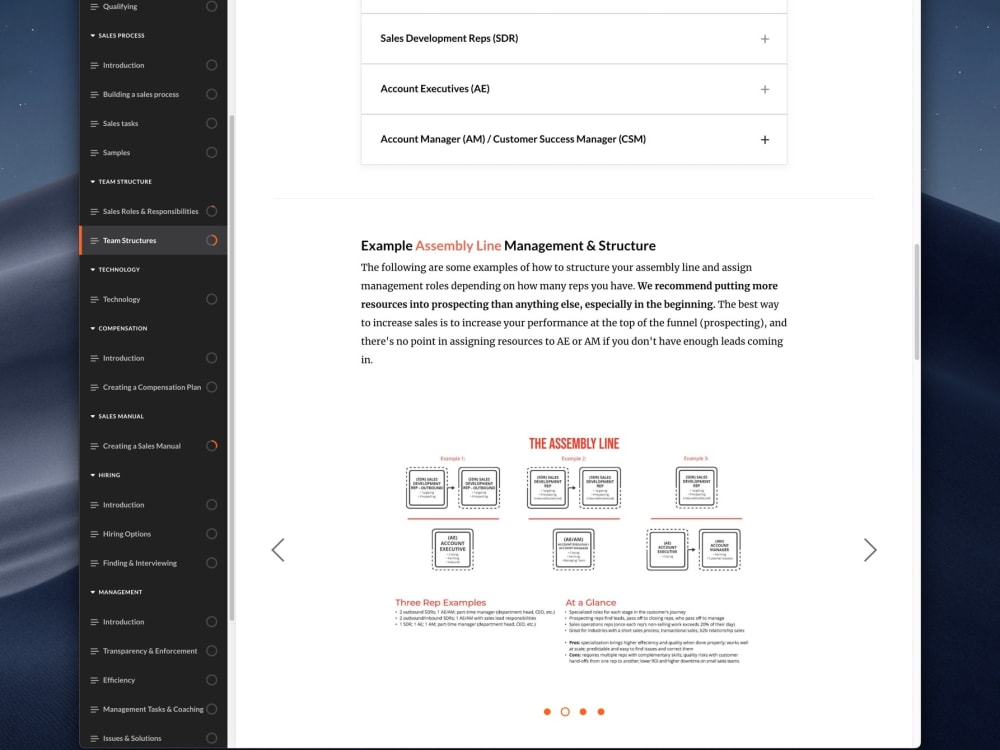The width and height of the screenshot is (1000, 750).
Task: Open the Hiring Options lesson
Action: pos(127,534)
